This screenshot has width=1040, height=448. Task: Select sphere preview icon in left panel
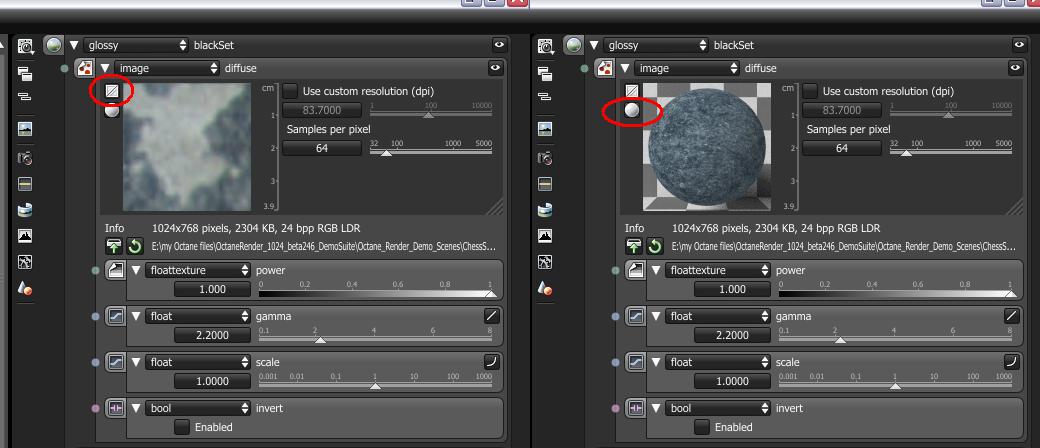[x=112, y=110]
